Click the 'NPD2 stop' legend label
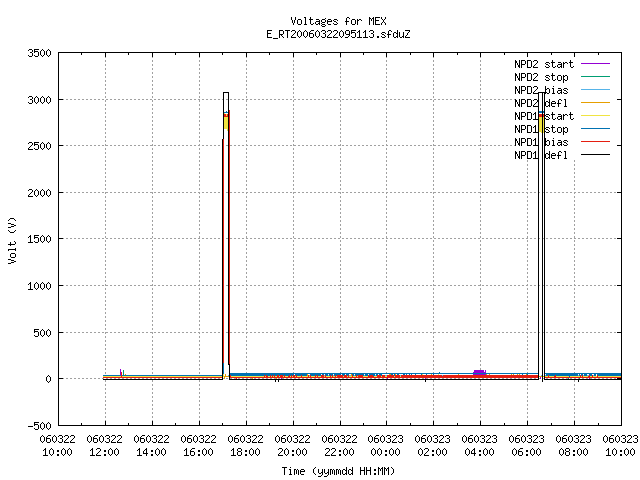 (x=541, y=77)
